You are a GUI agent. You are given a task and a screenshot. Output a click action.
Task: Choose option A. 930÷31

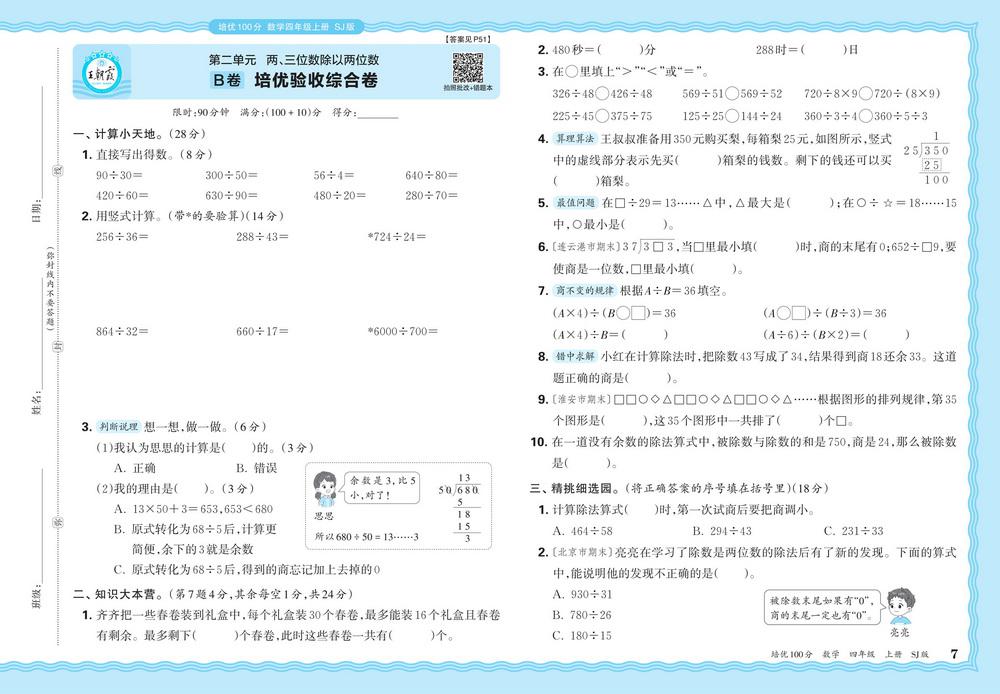tap(582, 594)
